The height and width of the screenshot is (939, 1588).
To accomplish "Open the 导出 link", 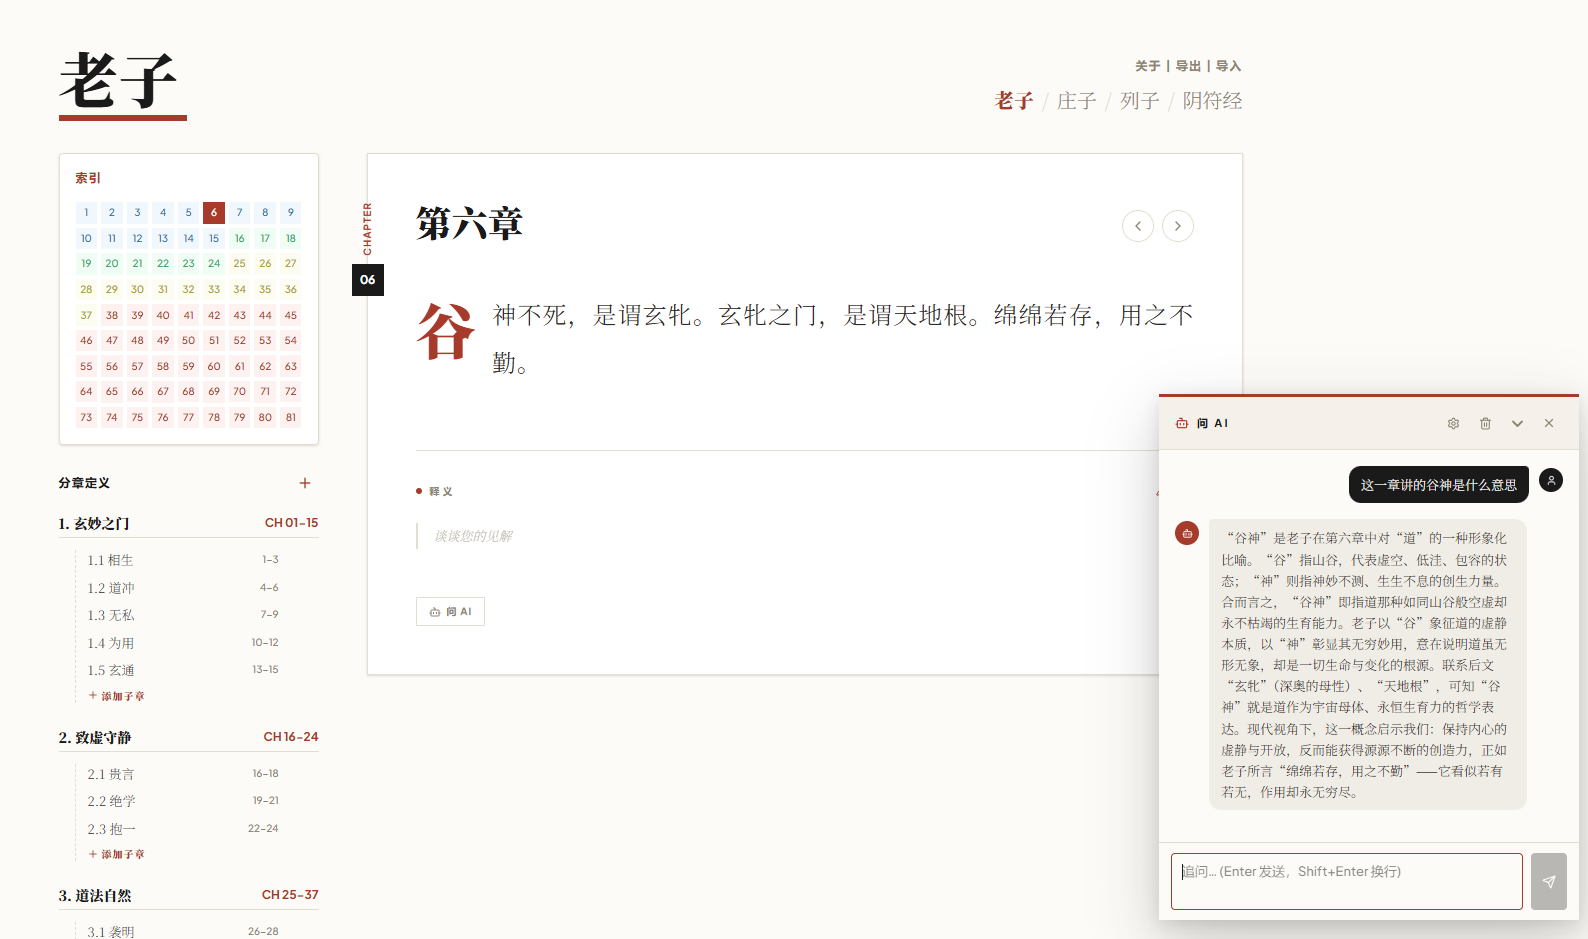I will pyautogui.click(x=1188, y=66).
